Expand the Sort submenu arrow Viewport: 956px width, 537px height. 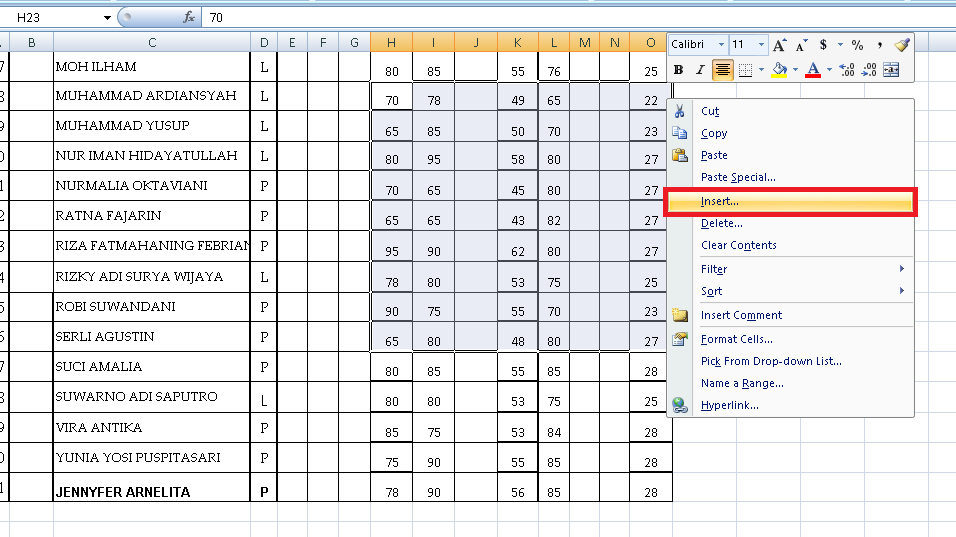(x=902, y=291)
